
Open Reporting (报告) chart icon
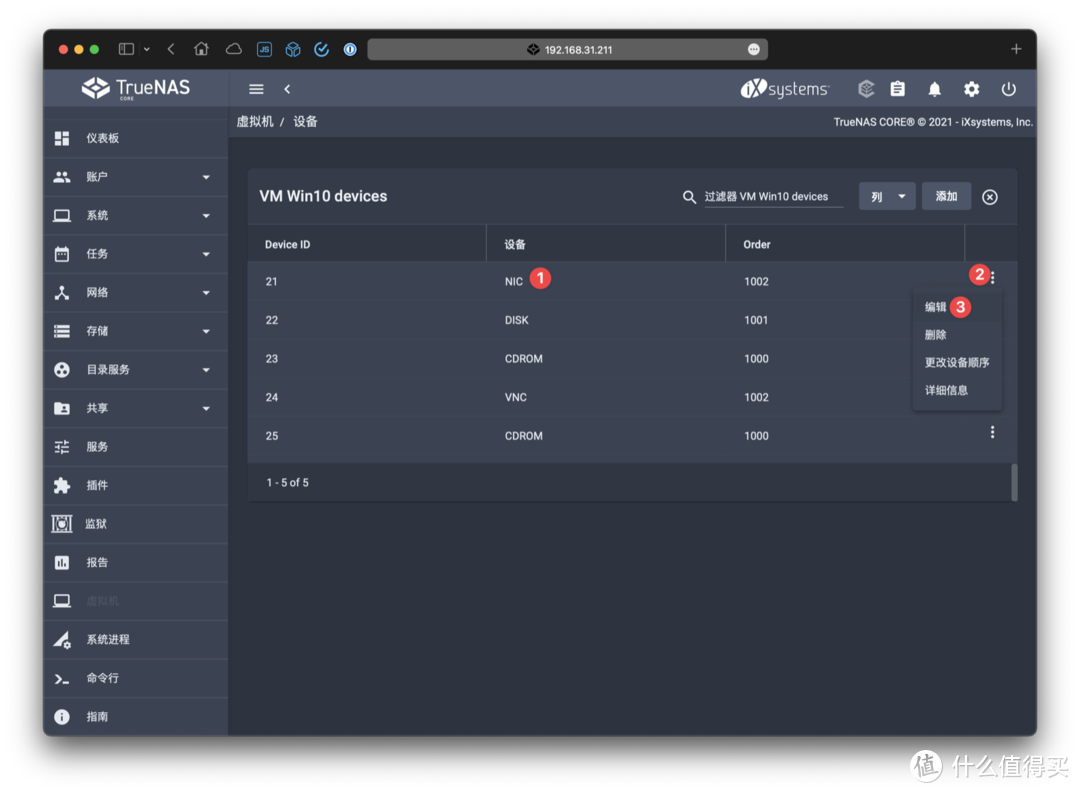coord(62,563)
